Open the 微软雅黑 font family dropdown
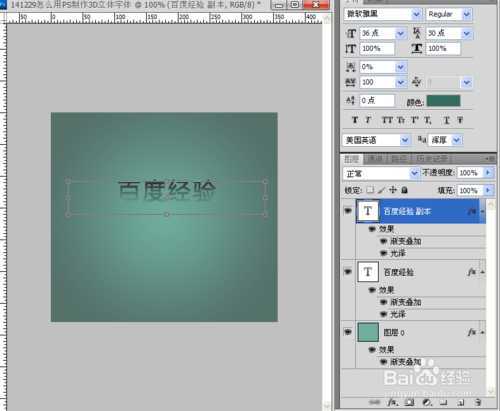The width and height of the screenshot is (500, 411). (x=416, y=14)
